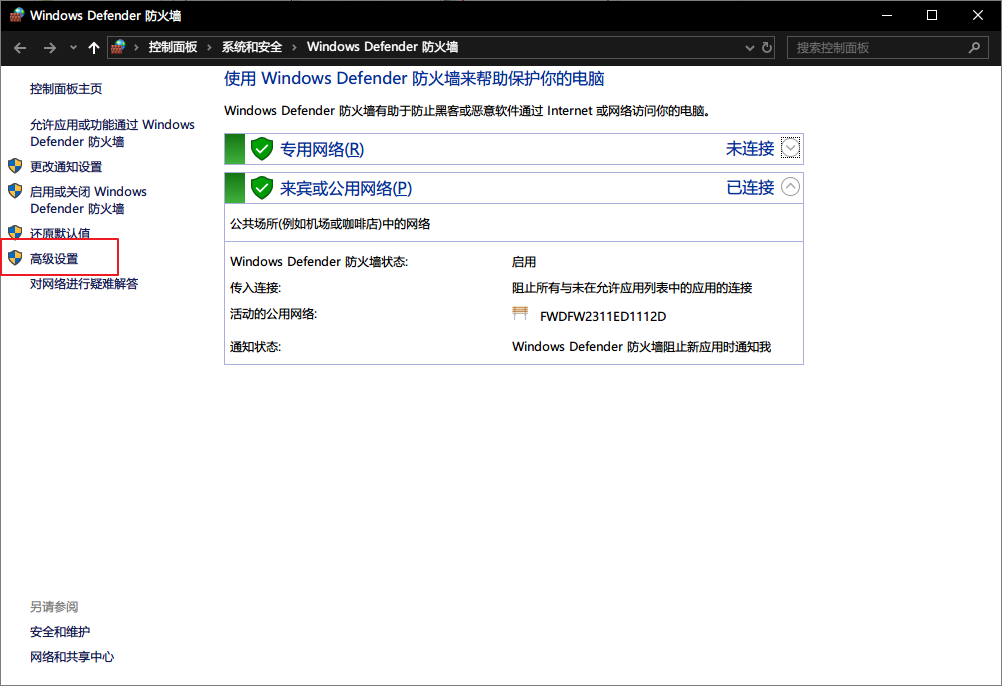Click the search magnifier icon

(x=975, y=48)
